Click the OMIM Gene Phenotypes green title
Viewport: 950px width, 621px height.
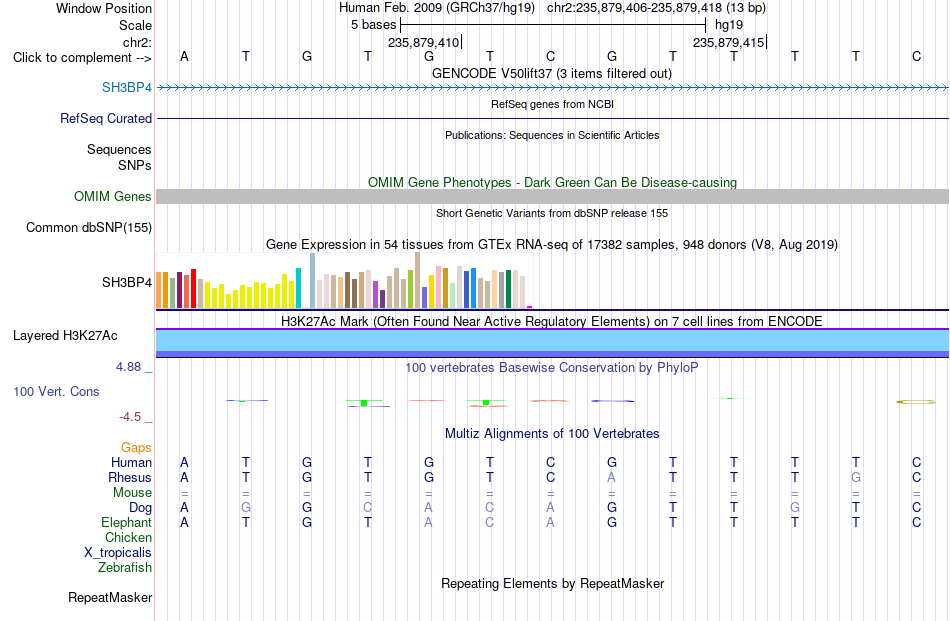click(x=552, y=182)
